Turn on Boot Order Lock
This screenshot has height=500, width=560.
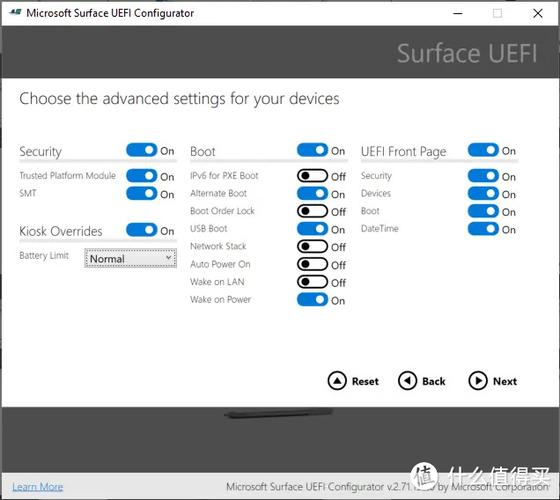(312, 211)
